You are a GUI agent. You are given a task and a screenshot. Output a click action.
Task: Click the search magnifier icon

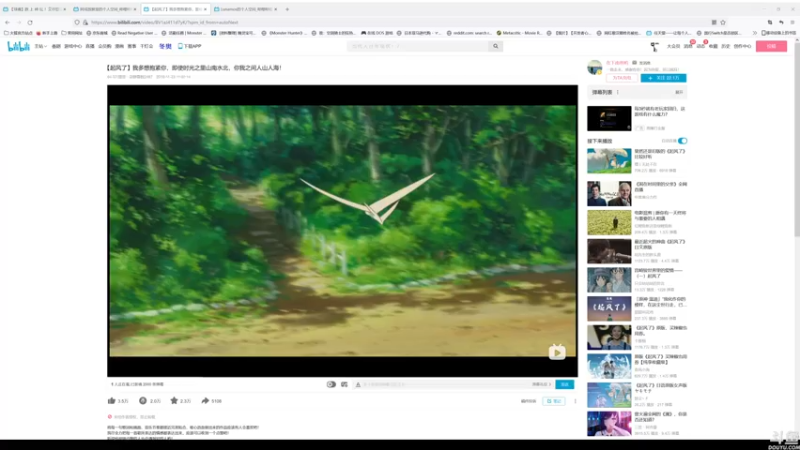[x=495, y=46]
